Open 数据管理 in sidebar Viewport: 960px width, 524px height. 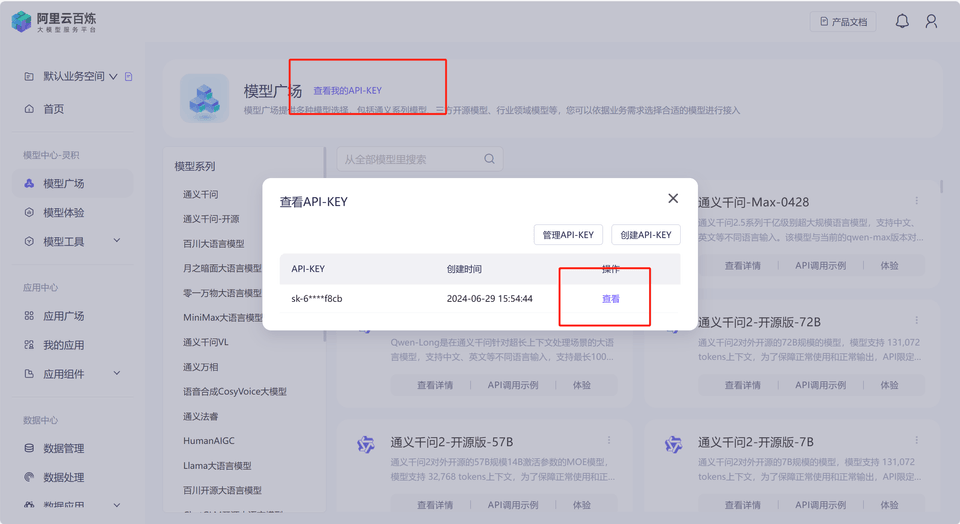(x=64, y=449)
